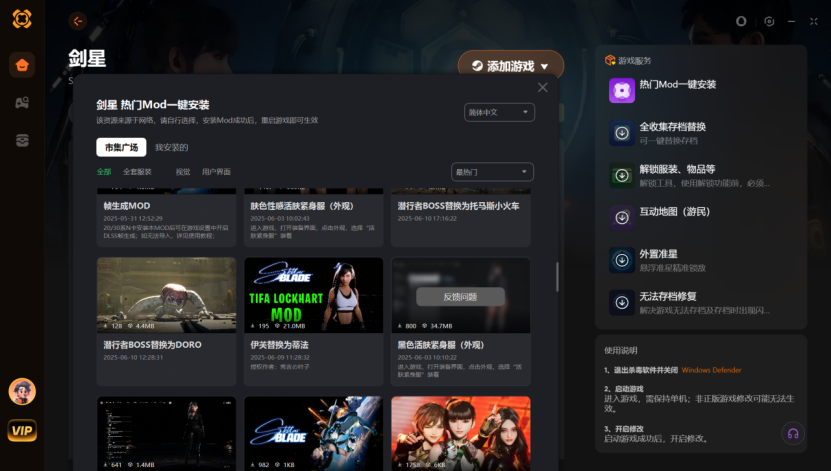Click the 外置准星 download icon
Screen dimensions: 831x471
622,260
